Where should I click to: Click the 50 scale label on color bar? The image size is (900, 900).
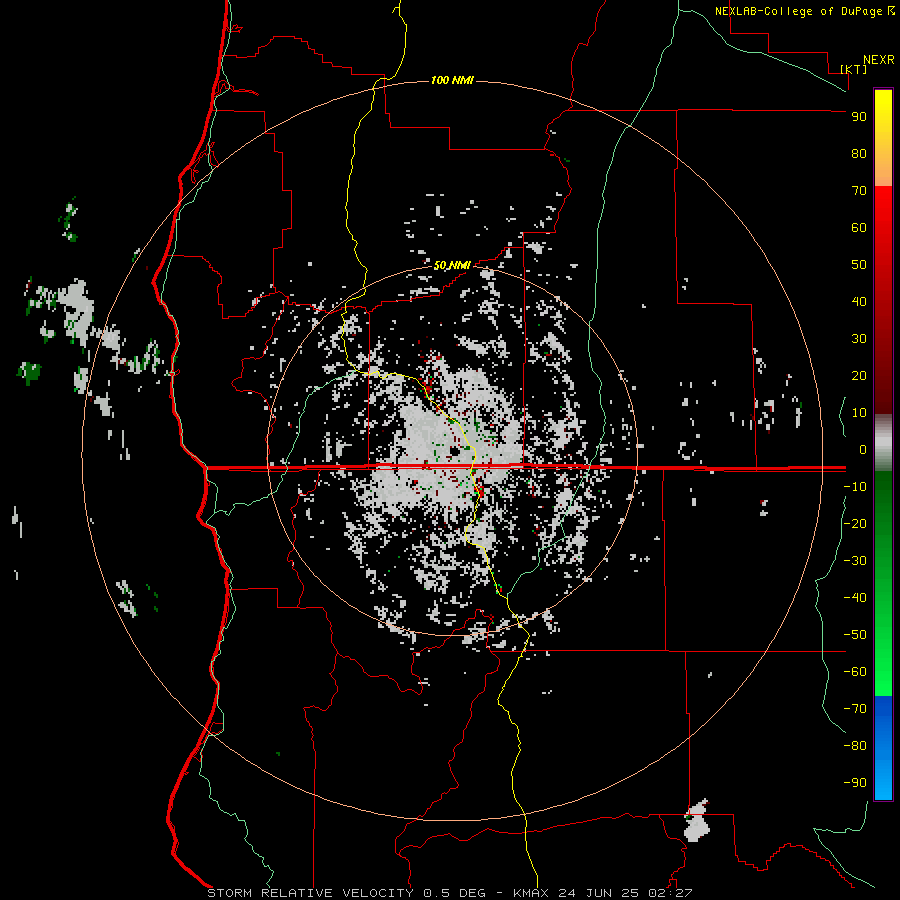(859, 265)
